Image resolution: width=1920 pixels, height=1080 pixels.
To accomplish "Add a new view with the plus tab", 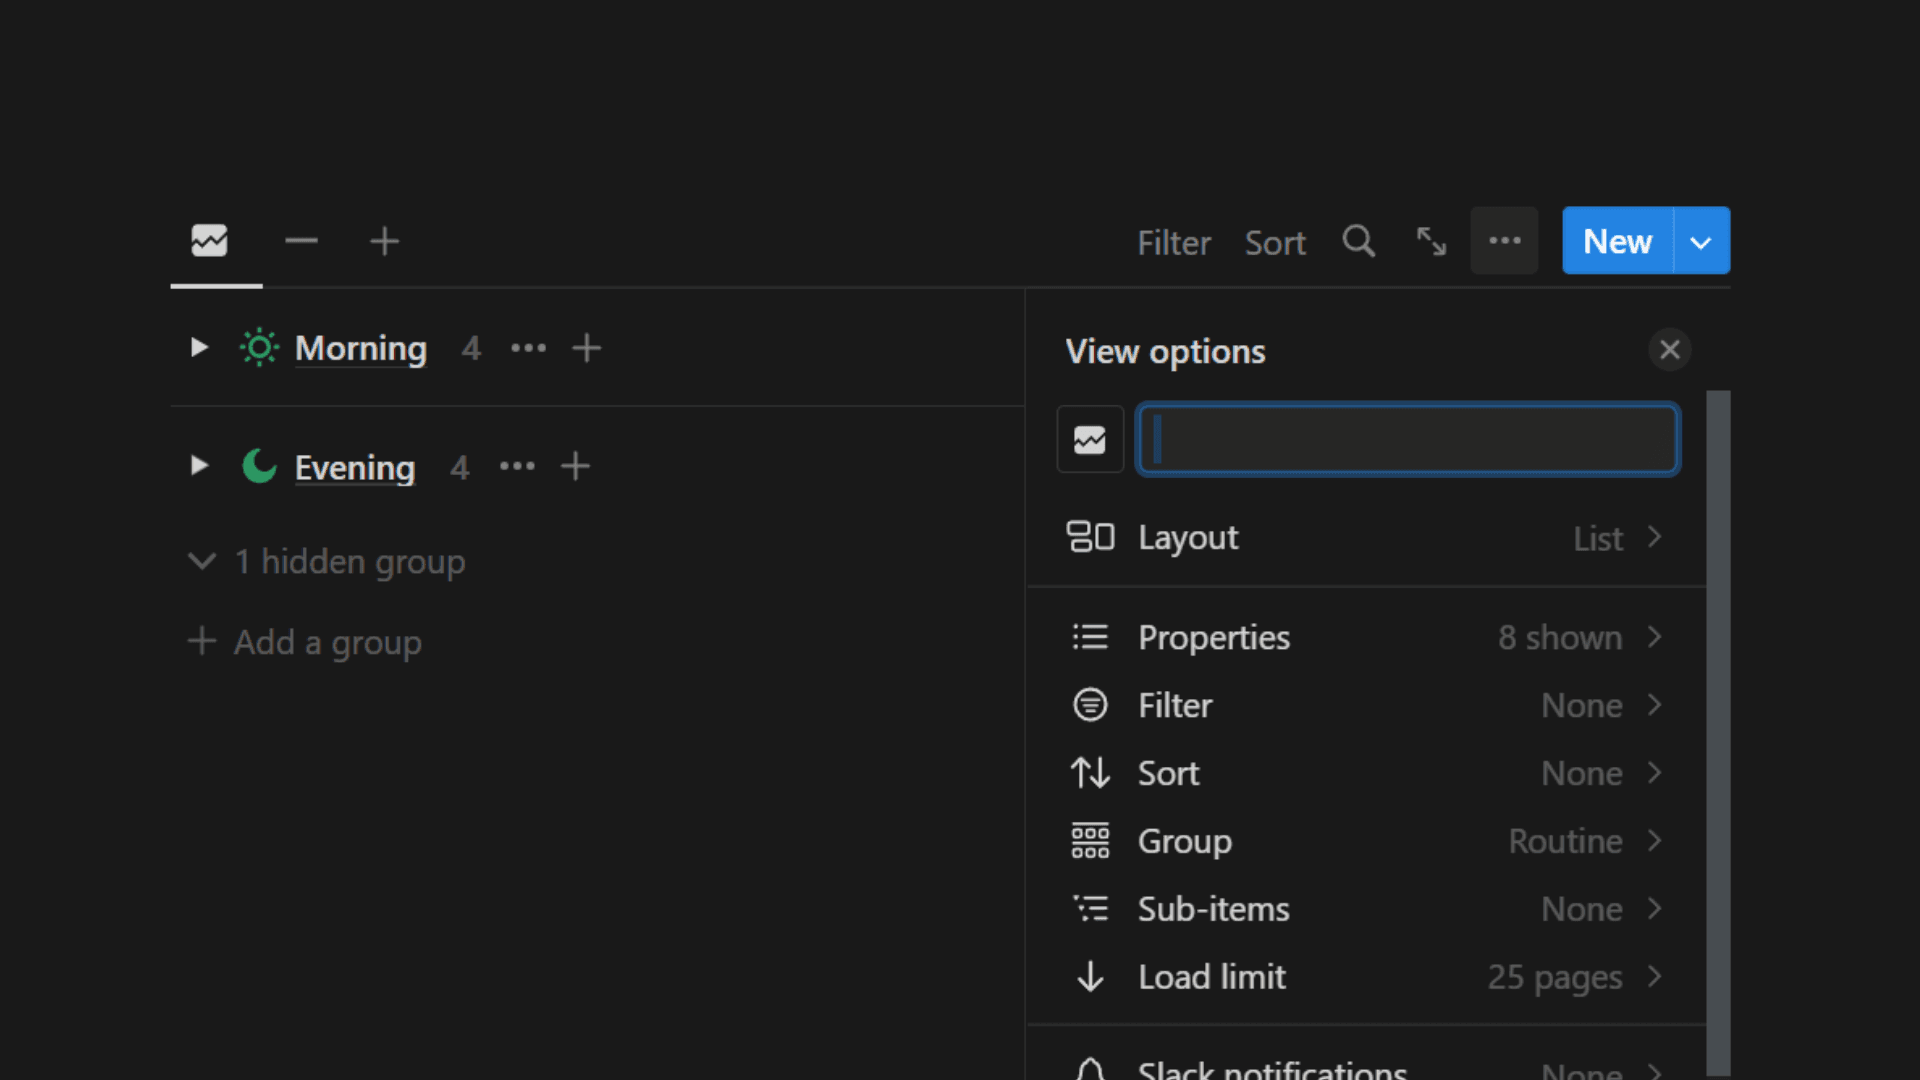I will pos(384,241).
